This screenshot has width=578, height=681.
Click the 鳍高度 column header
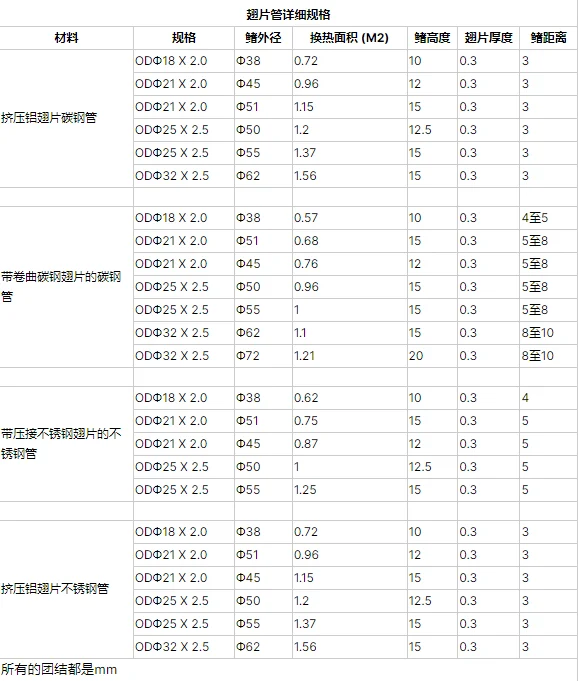point(432,38)
